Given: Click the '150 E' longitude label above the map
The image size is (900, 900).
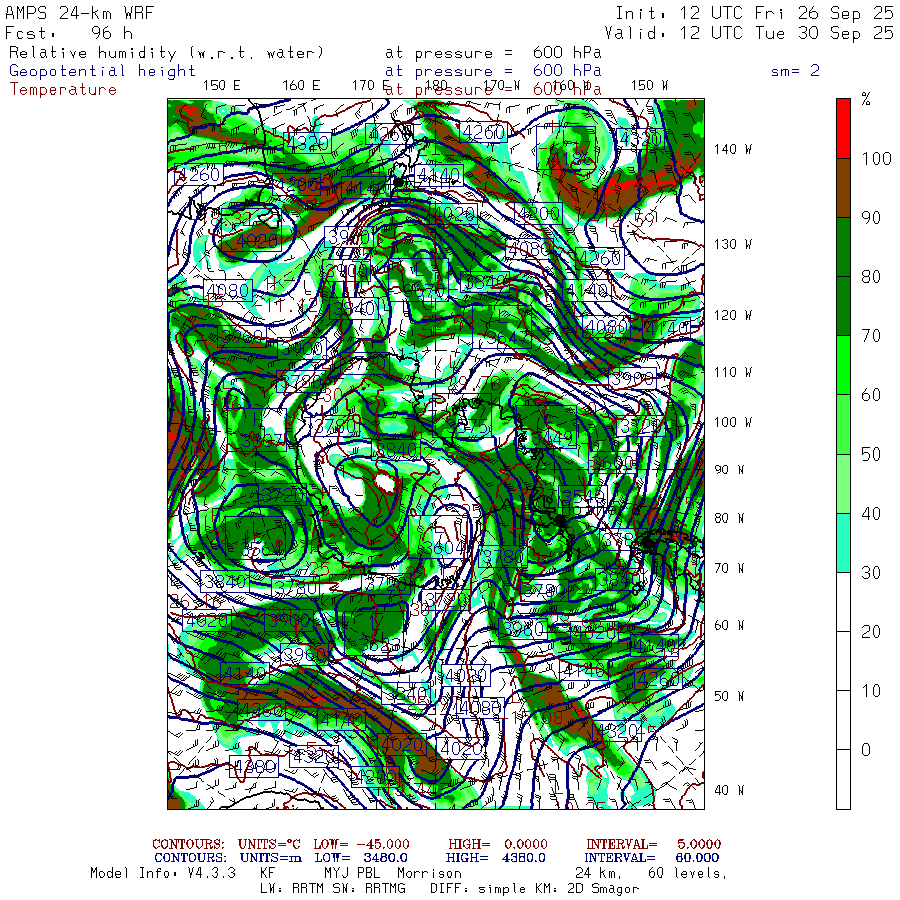Looking at the screenshot, I should click(221, 85).
